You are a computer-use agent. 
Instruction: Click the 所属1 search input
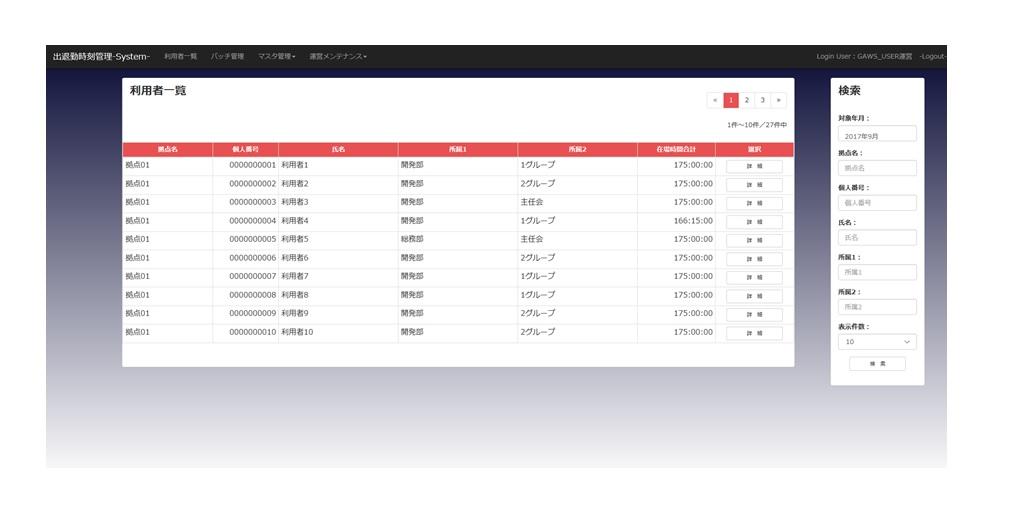coord(877,272)
